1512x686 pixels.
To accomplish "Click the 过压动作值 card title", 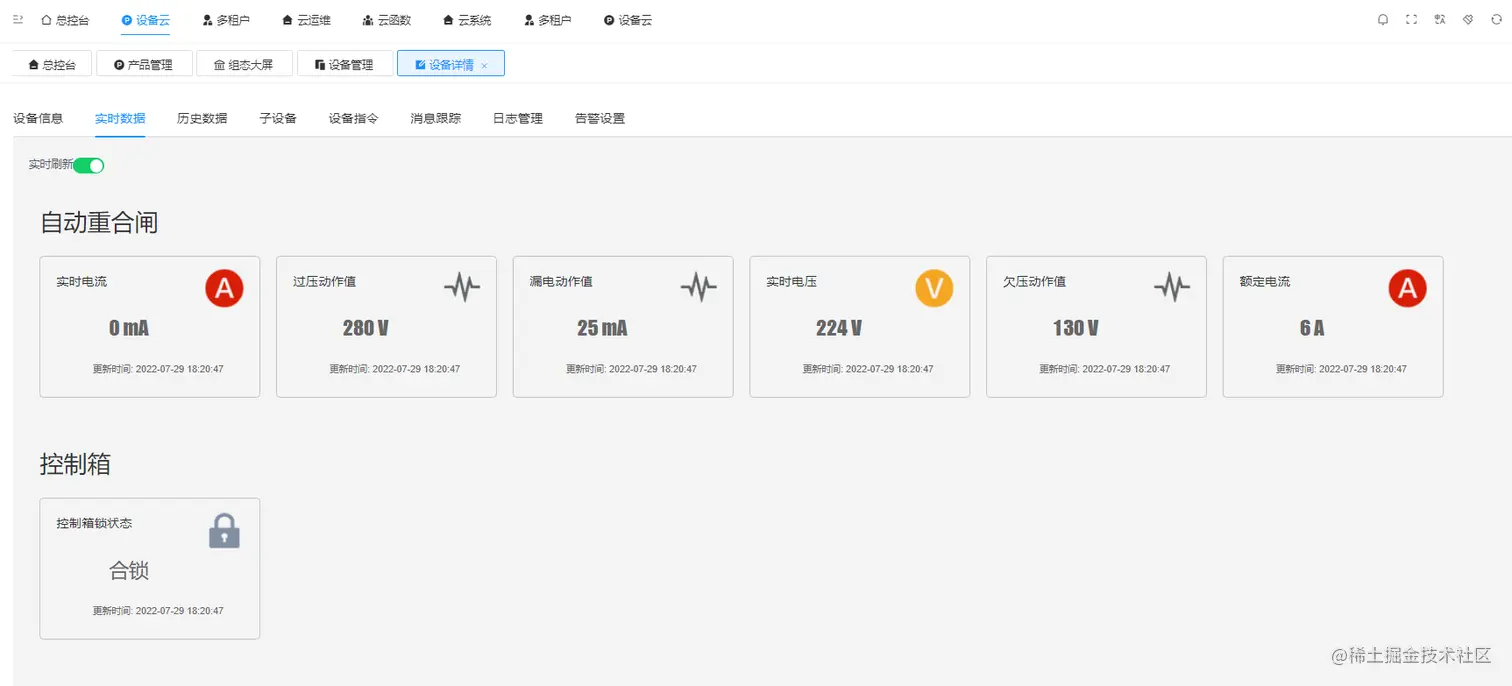I will tap(324, 282).
